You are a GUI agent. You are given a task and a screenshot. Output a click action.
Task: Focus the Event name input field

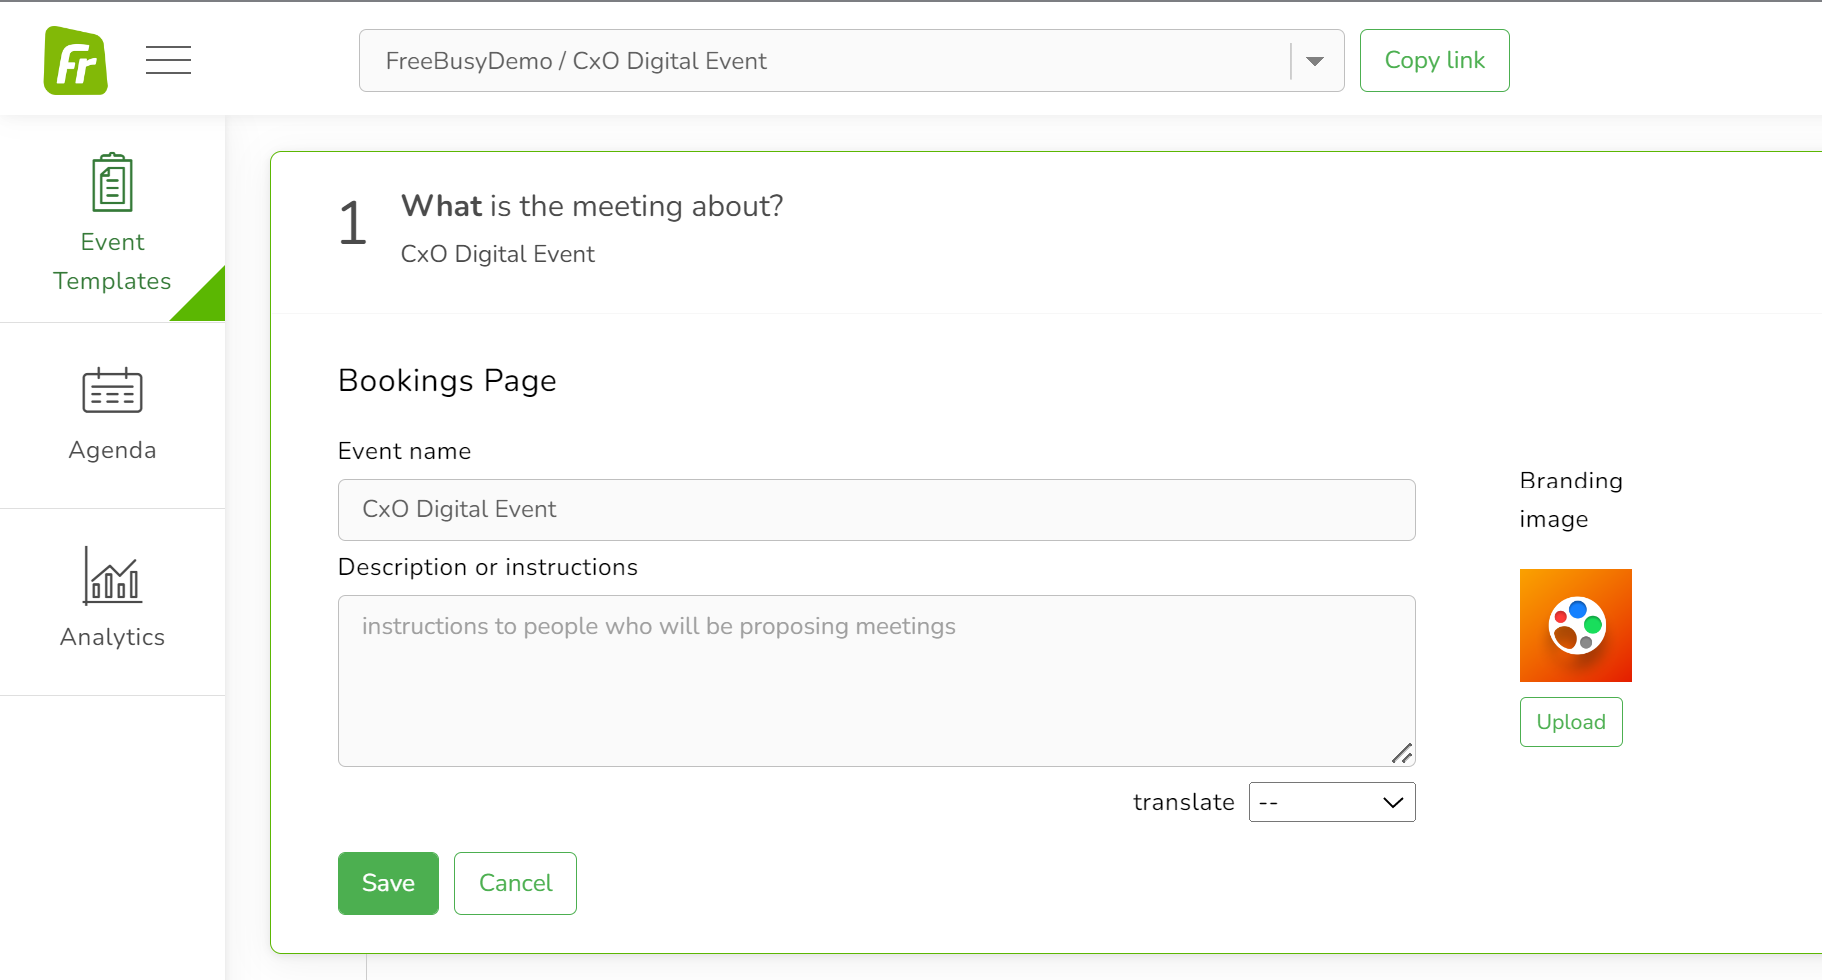pos(876,510)
